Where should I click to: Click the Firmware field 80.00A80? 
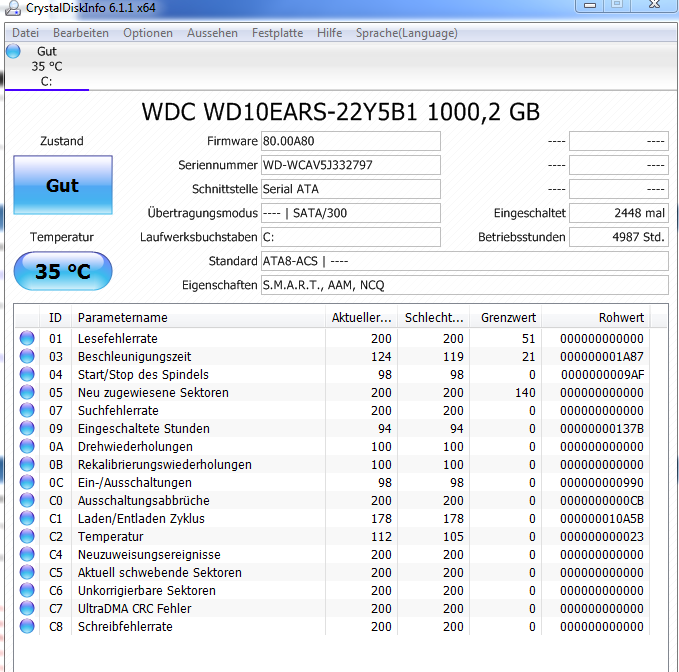[351, 141]
